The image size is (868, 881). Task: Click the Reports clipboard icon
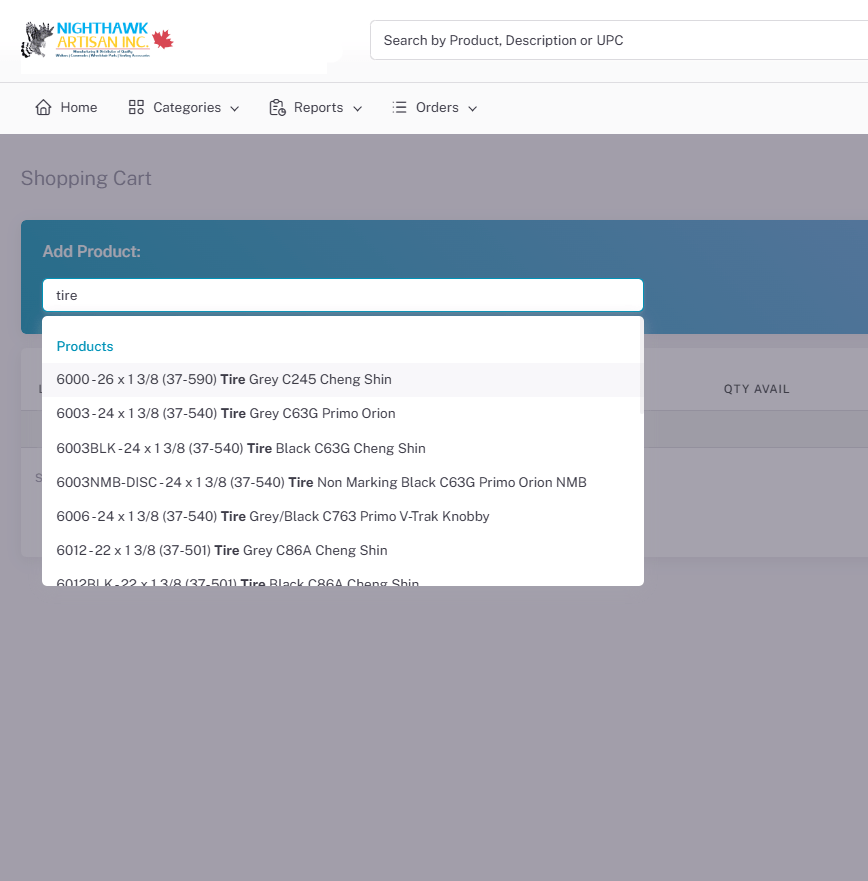pos(277,107)
